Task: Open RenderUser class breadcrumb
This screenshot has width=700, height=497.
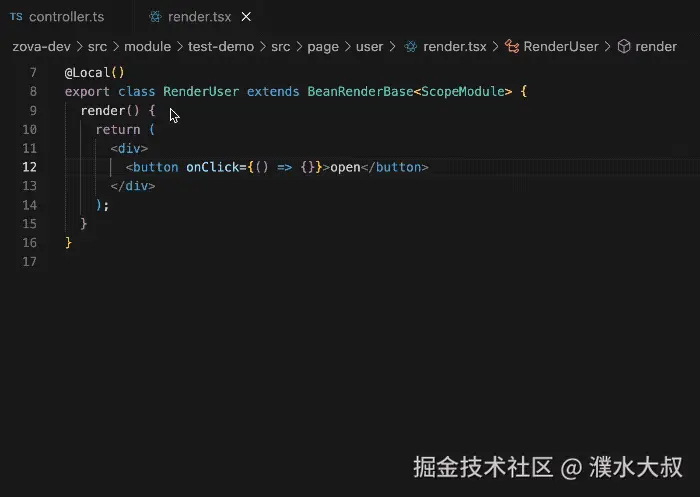Action: click(561, 46)
